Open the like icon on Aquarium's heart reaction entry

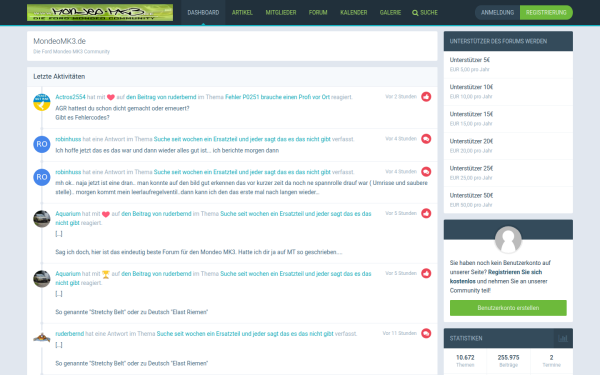[426, 214]
